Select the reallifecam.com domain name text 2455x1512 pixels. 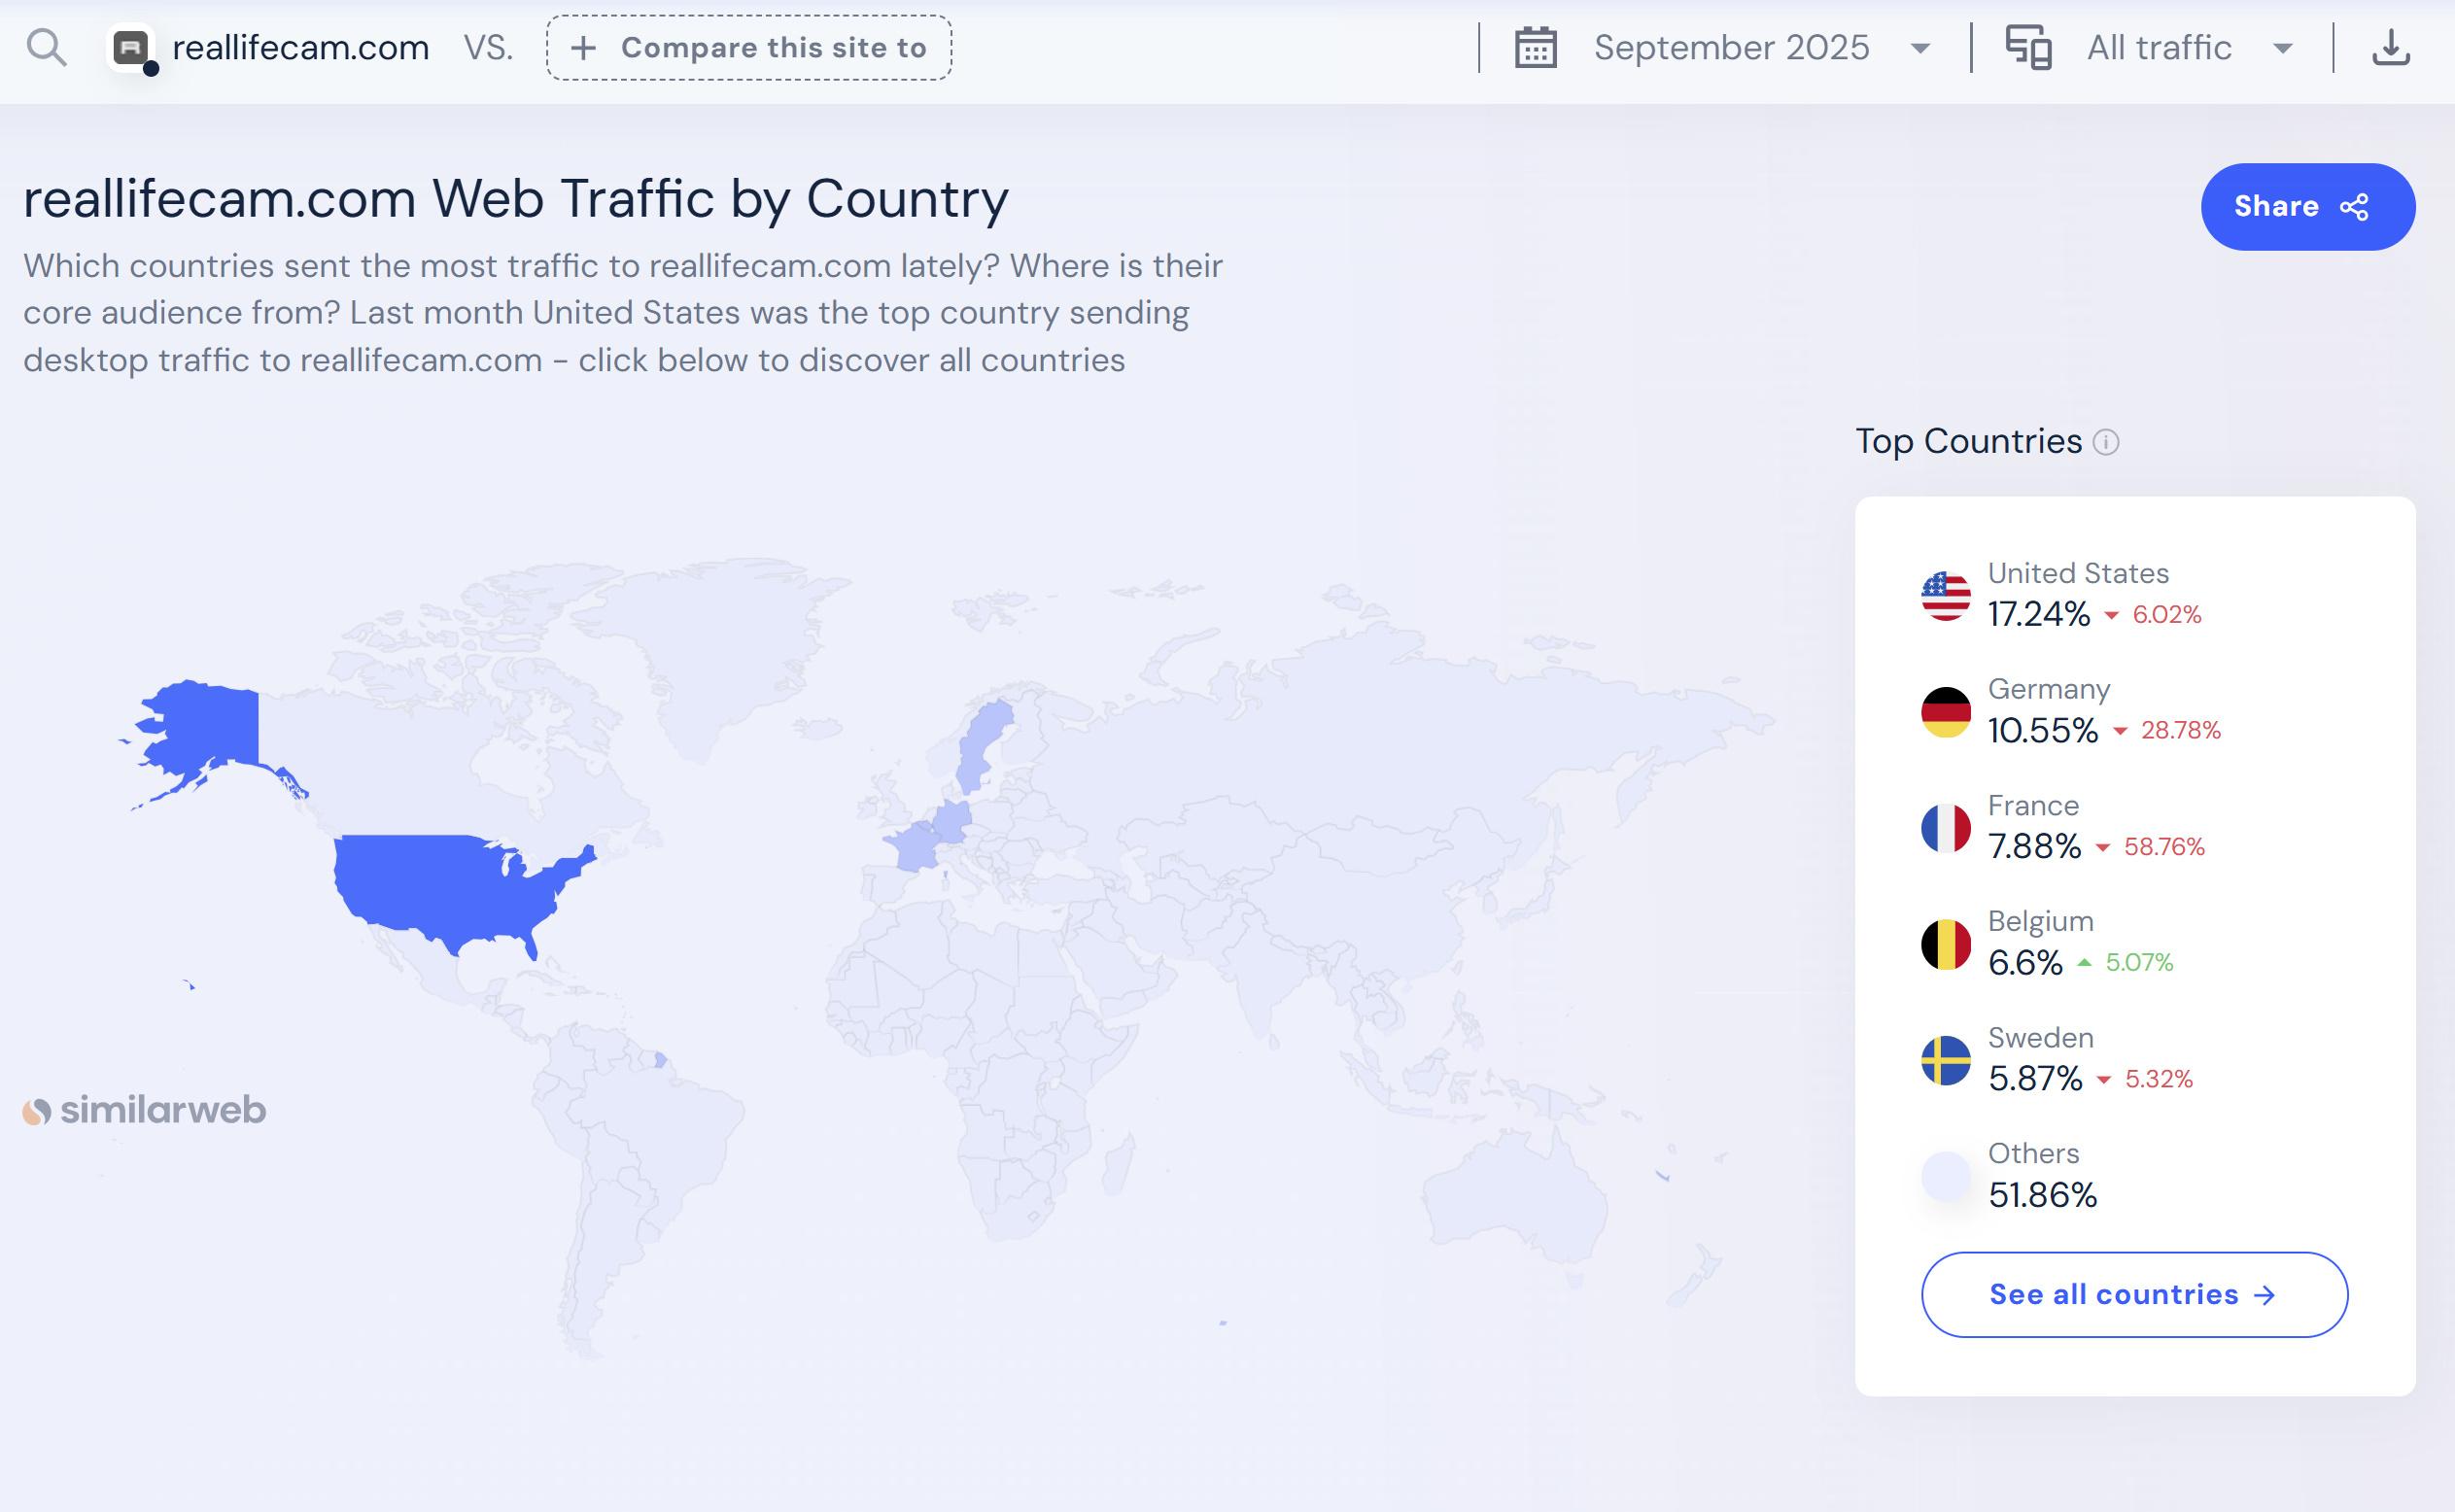pos(300,47)
